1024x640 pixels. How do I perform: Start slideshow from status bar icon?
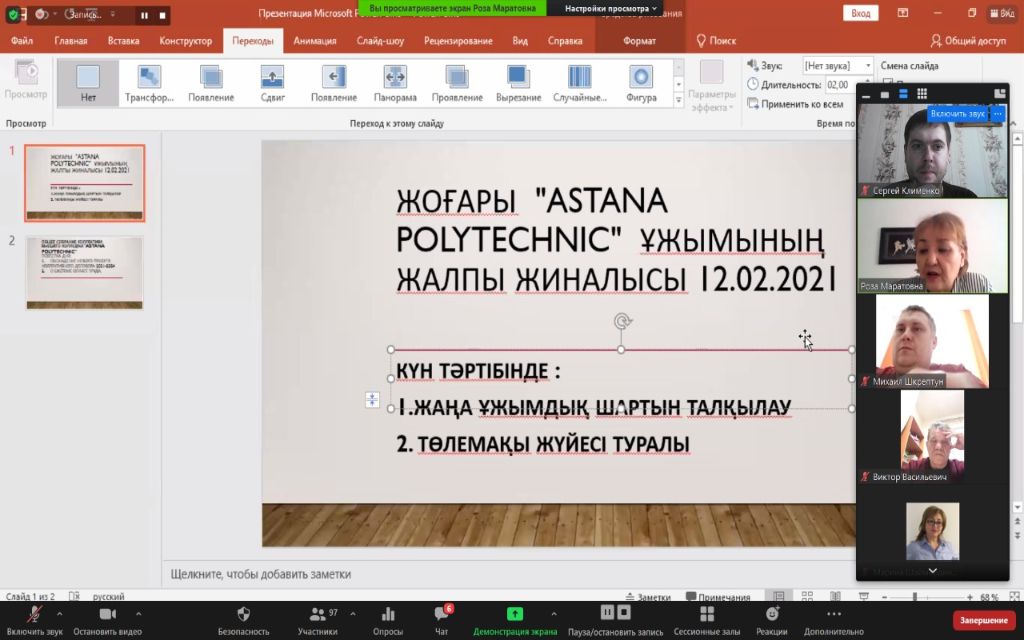[863, 596]
